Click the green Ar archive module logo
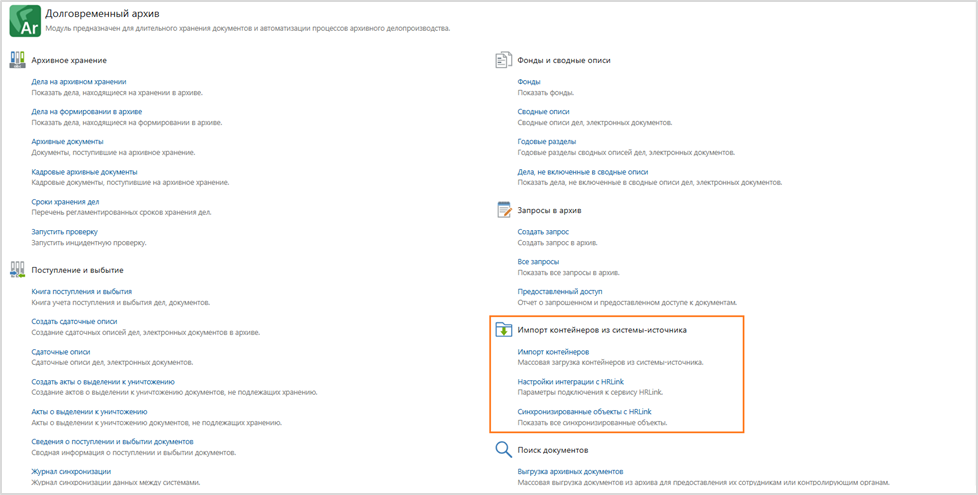 (x=25, y=21)
